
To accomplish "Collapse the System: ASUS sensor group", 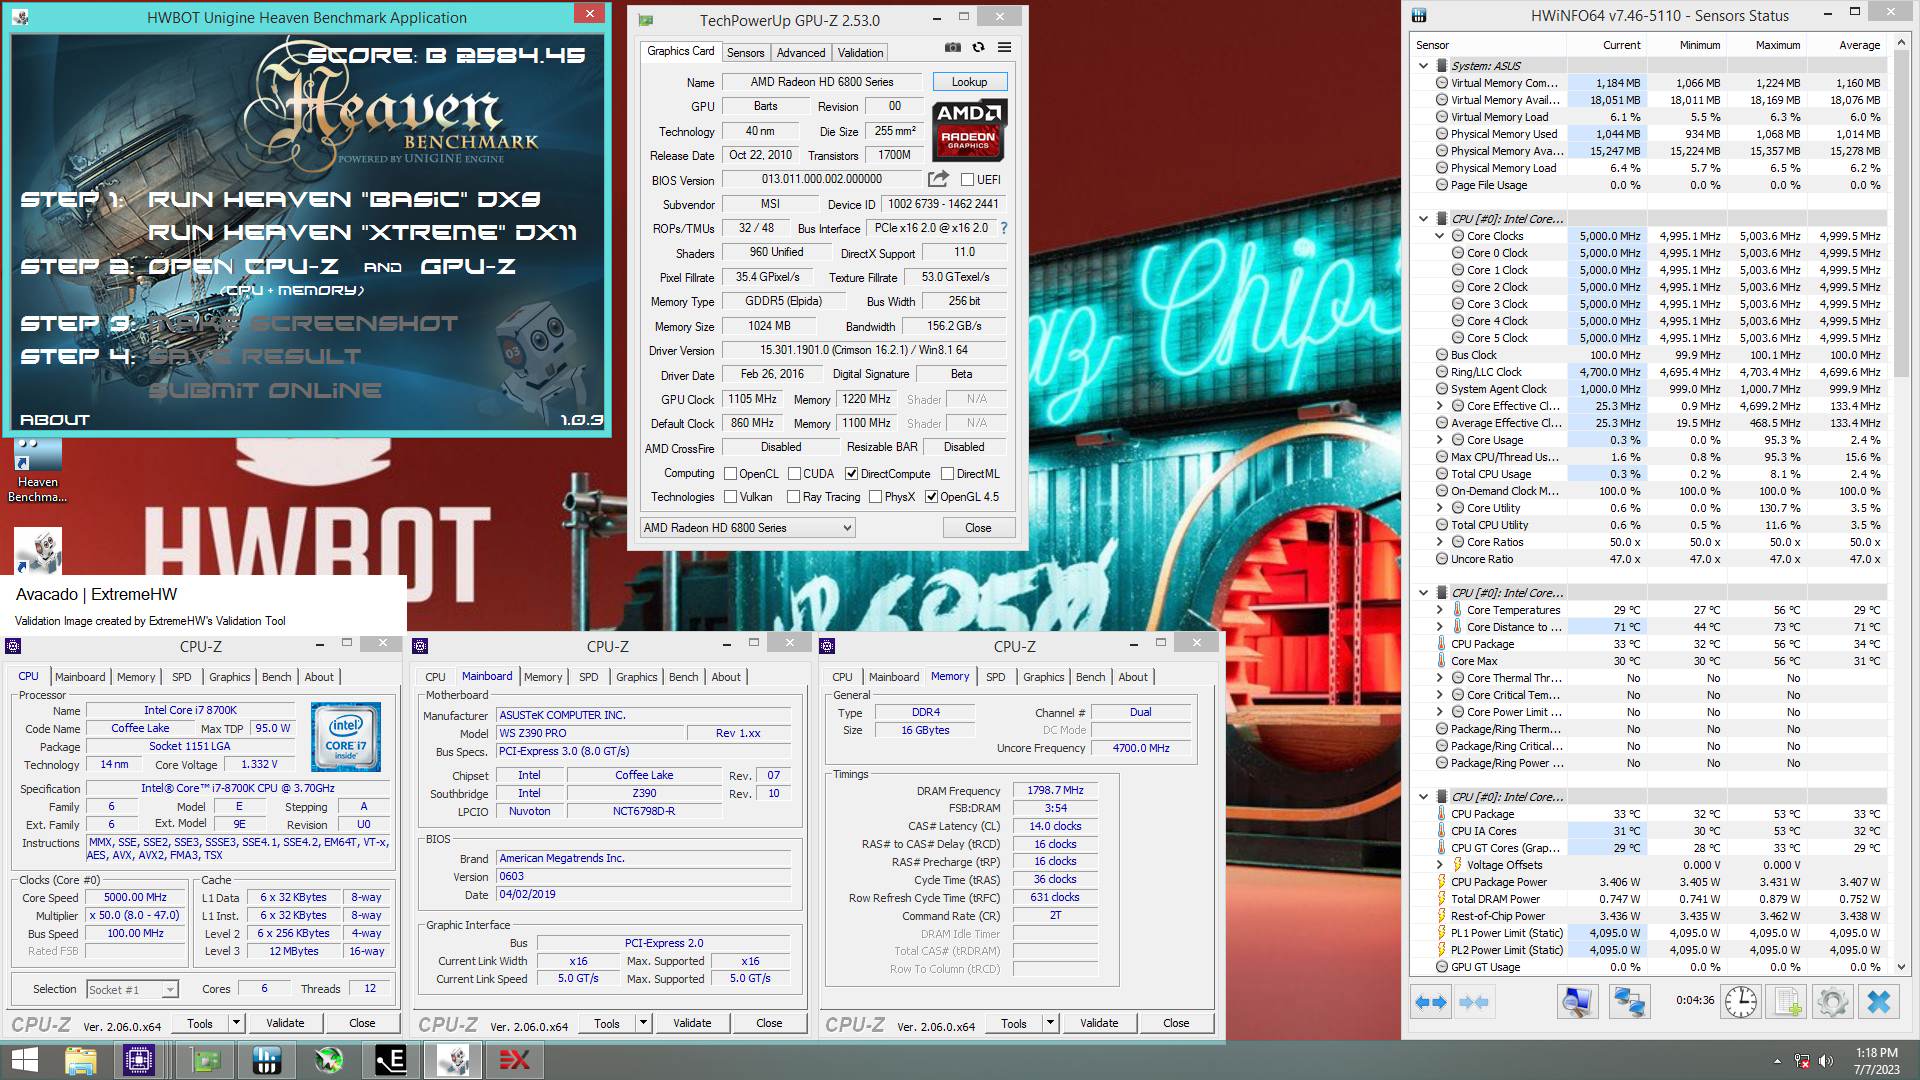I will [x=1423, y=66].
